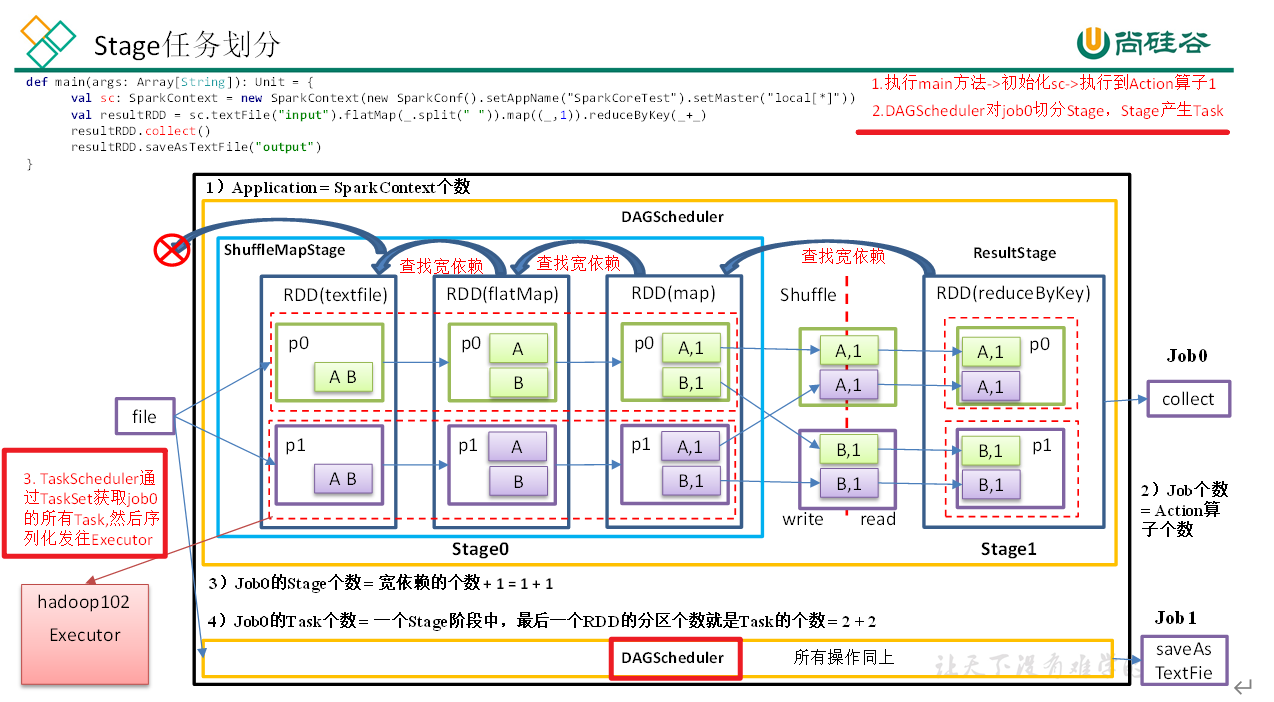The height and width of the screenshot is (702, 1274).
Task: Select the saveAs TextFie action box
Action: [x=1184, y=660]
